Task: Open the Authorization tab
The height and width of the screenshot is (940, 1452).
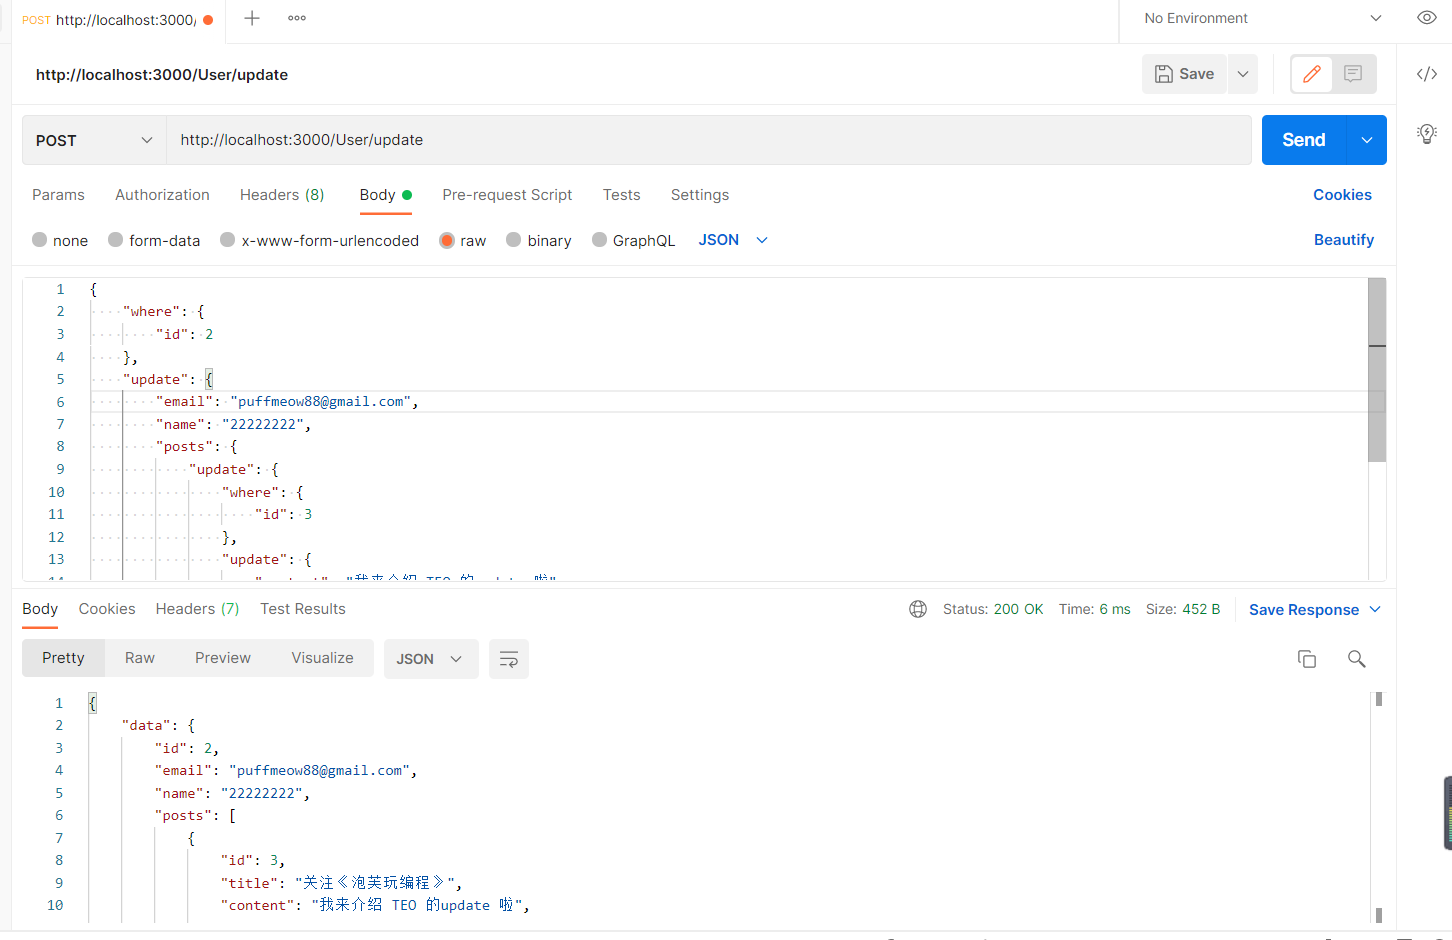Action: click(x=162, y=195)
